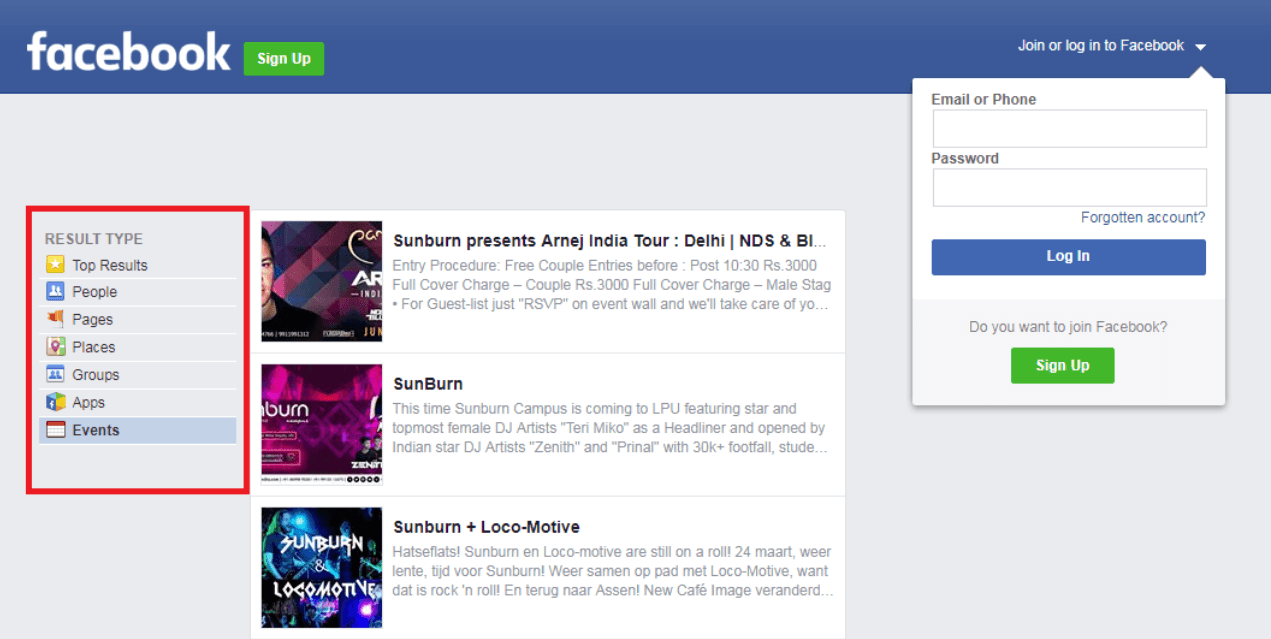Click the star icon beside Top Results
This screenshot has width=1271, height=639.
[x=55, y=265]
